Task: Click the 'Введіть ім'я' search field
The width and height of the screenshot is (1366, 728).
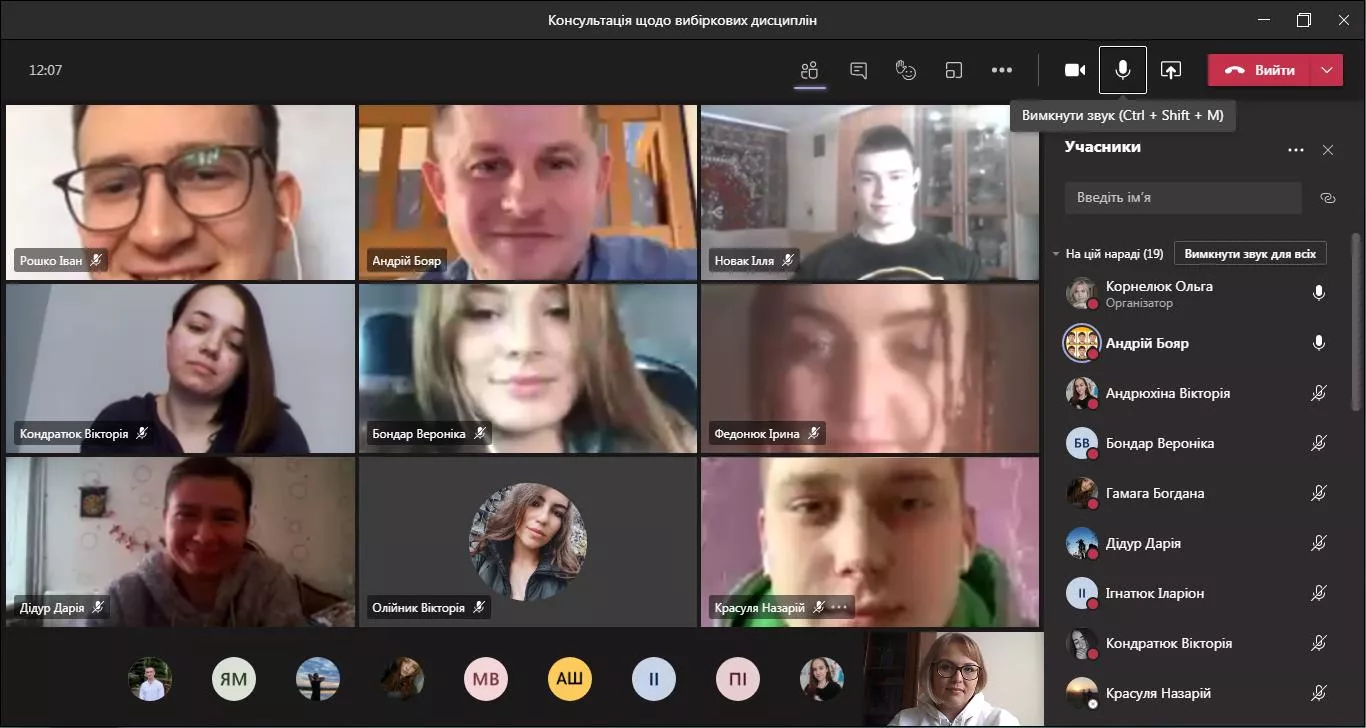Action: (1183, 198)
